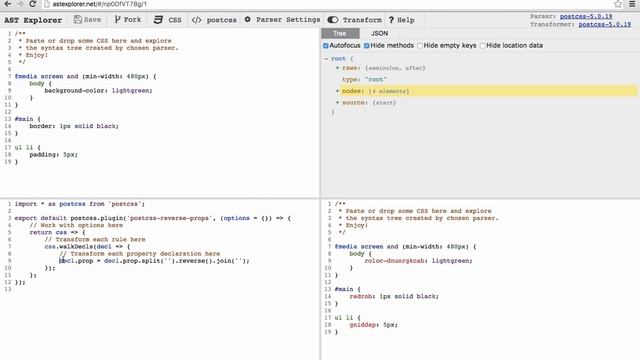Place cursor on the decl.prop reverse line
This screenshot has height=360, width=640.
click(154, 261)
